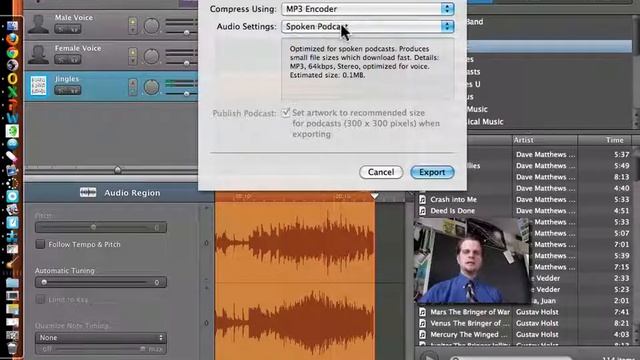This screenshot has width=640, height=360.
Task: Click the playhead marker above the waveform
Action: pos(374,196)
